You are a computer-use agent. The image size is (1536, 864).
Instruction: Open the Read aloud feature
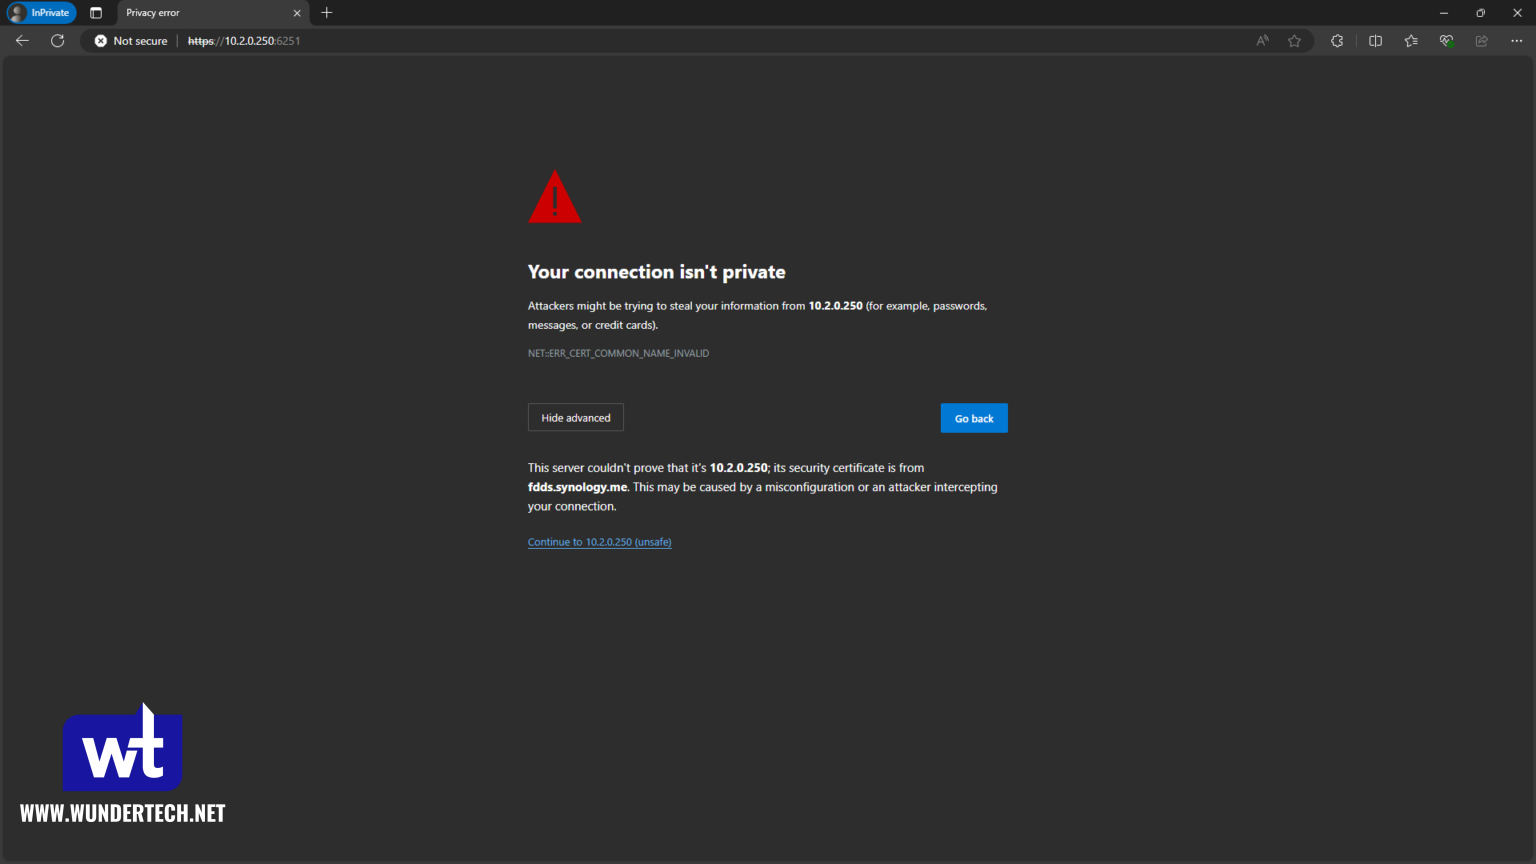tap(1262, 41)
